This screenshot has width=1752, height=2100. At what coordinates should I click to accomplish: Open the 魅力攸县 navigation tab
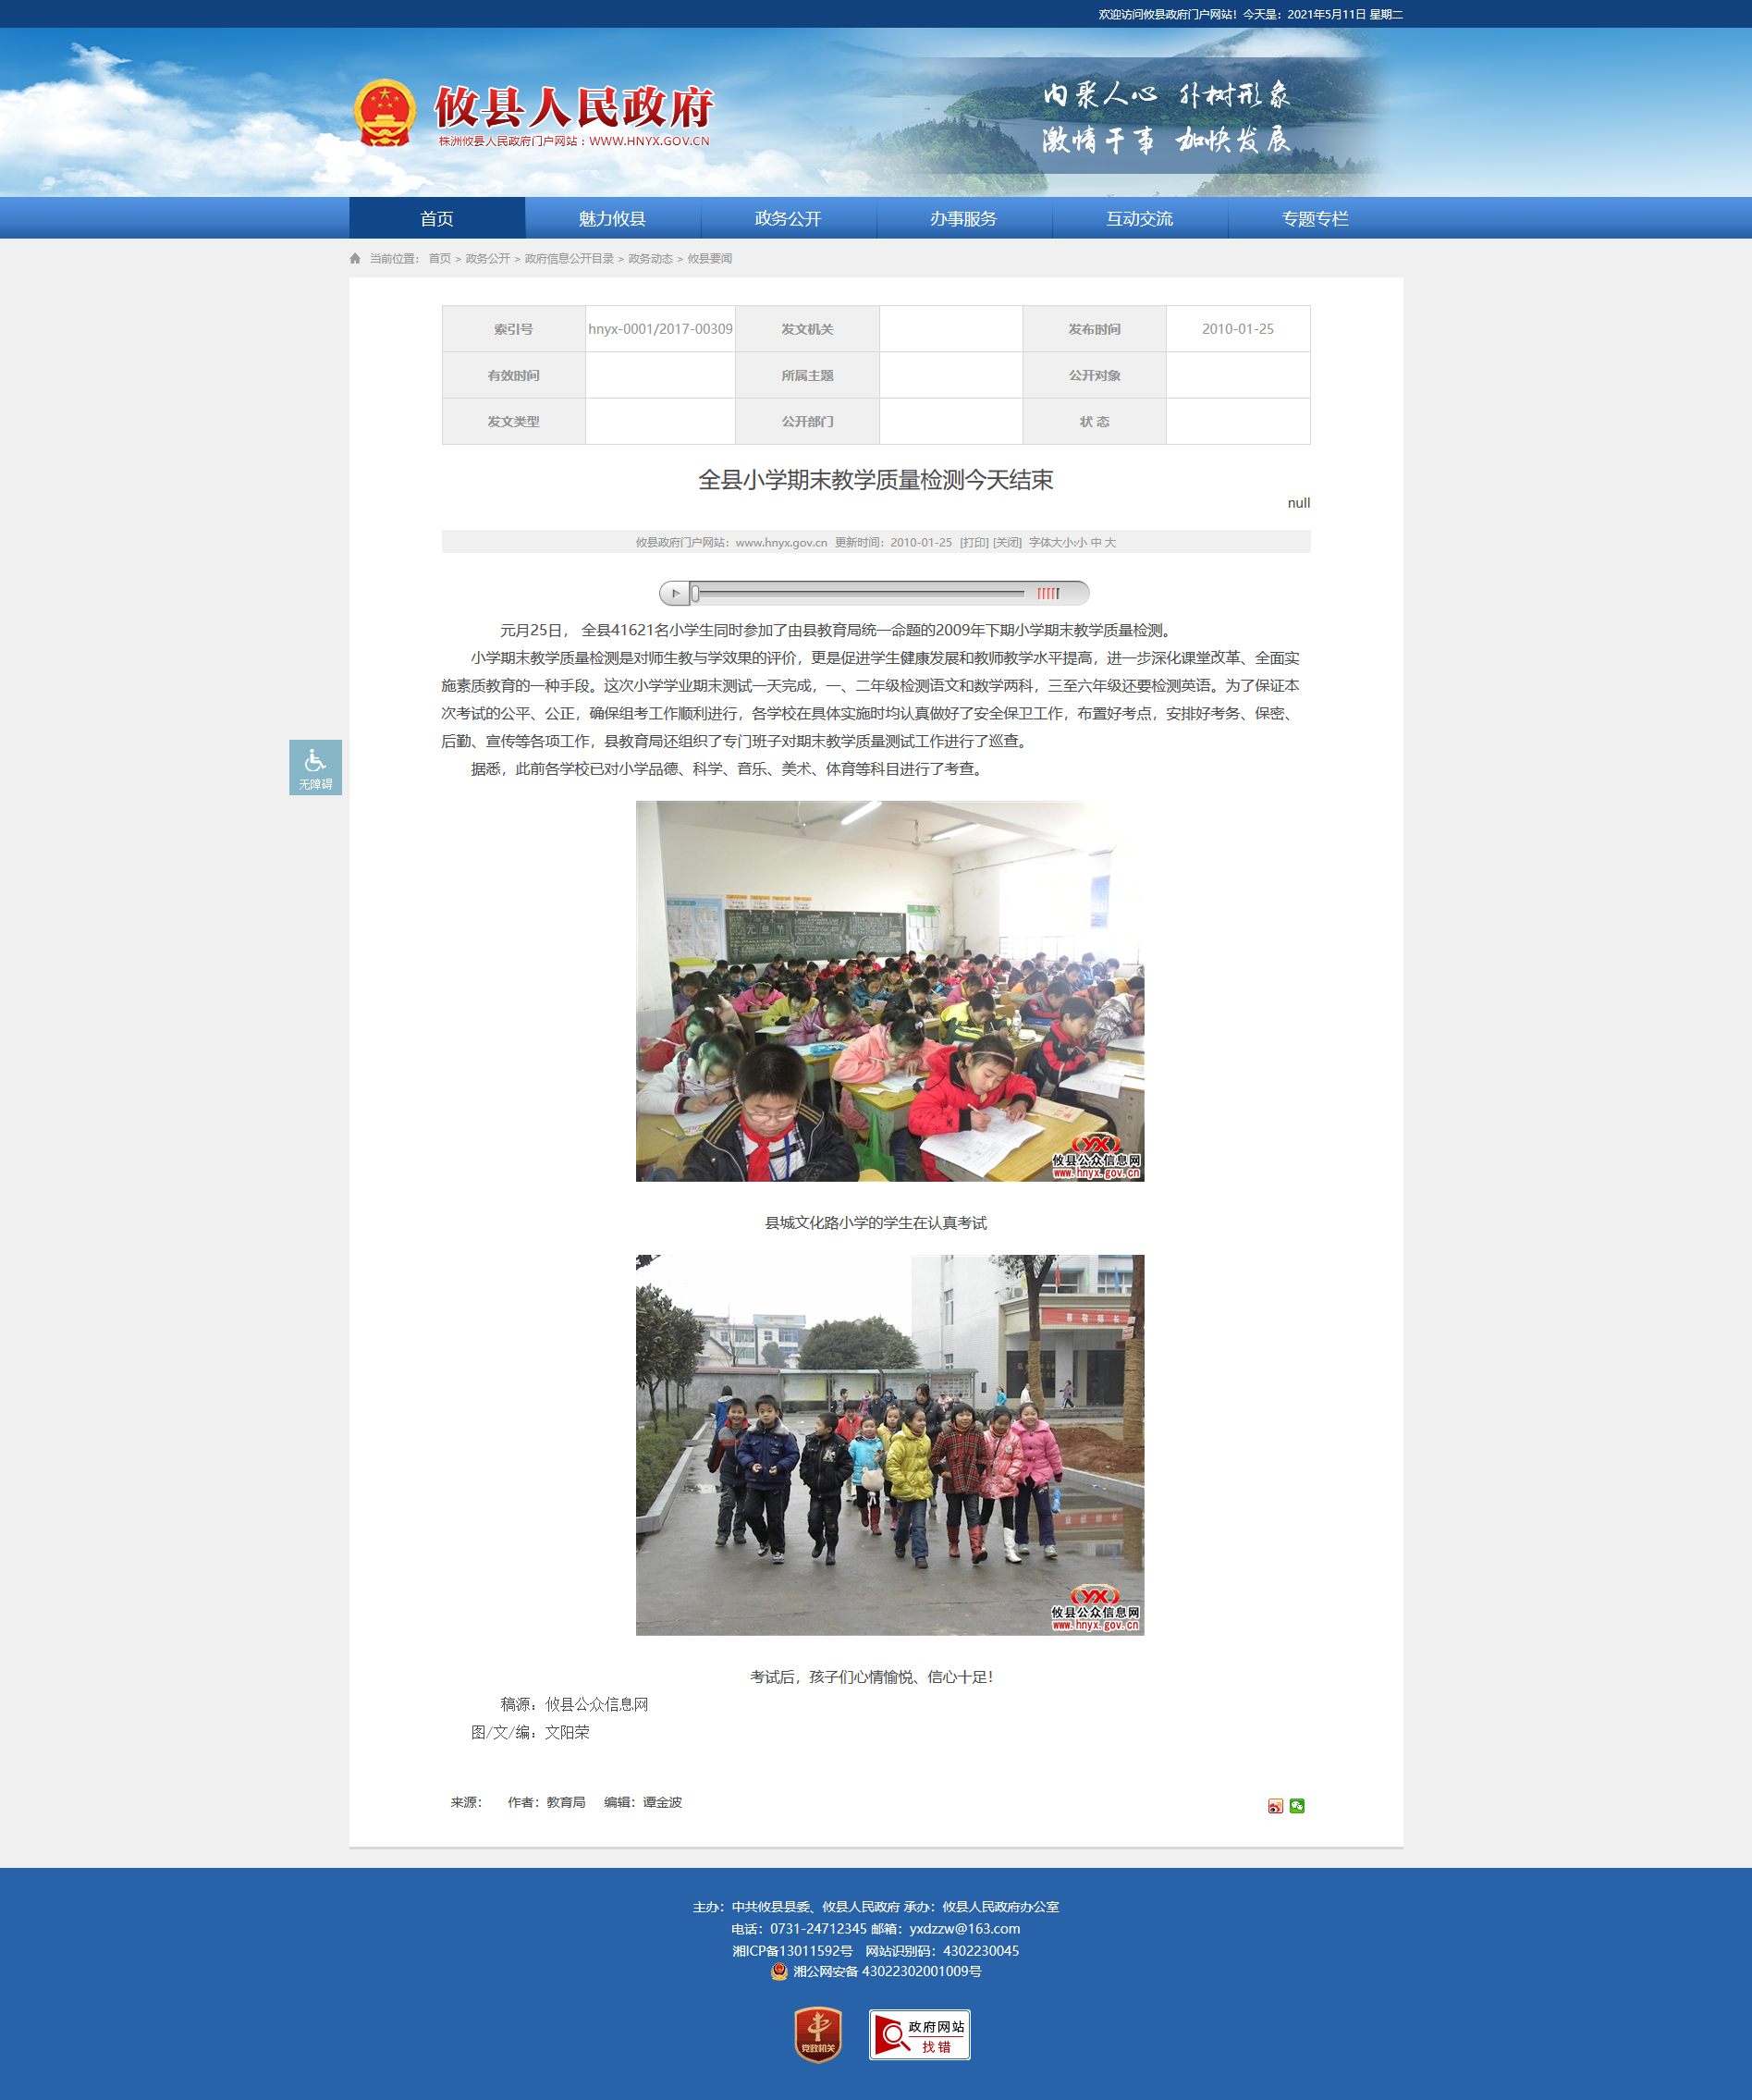tap(612, 219)
